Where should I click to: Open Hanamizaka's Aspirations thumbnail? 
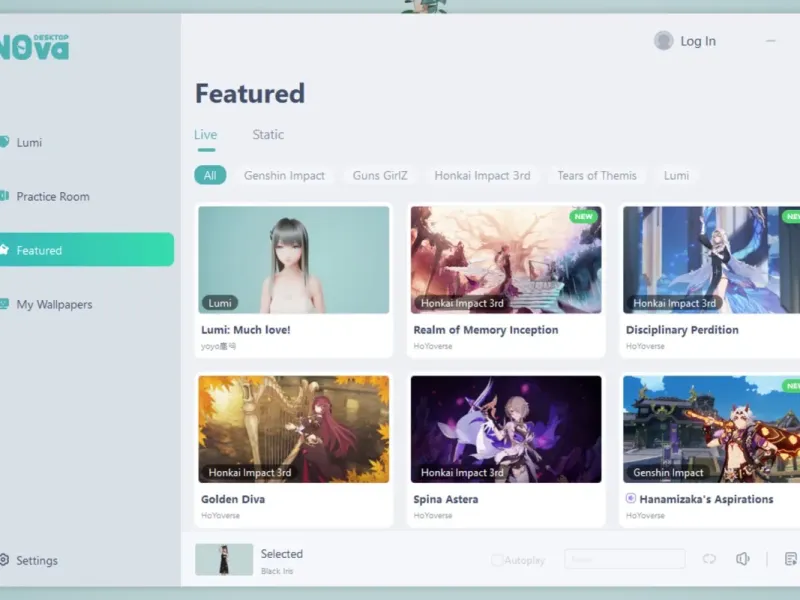tap(711, 429)
